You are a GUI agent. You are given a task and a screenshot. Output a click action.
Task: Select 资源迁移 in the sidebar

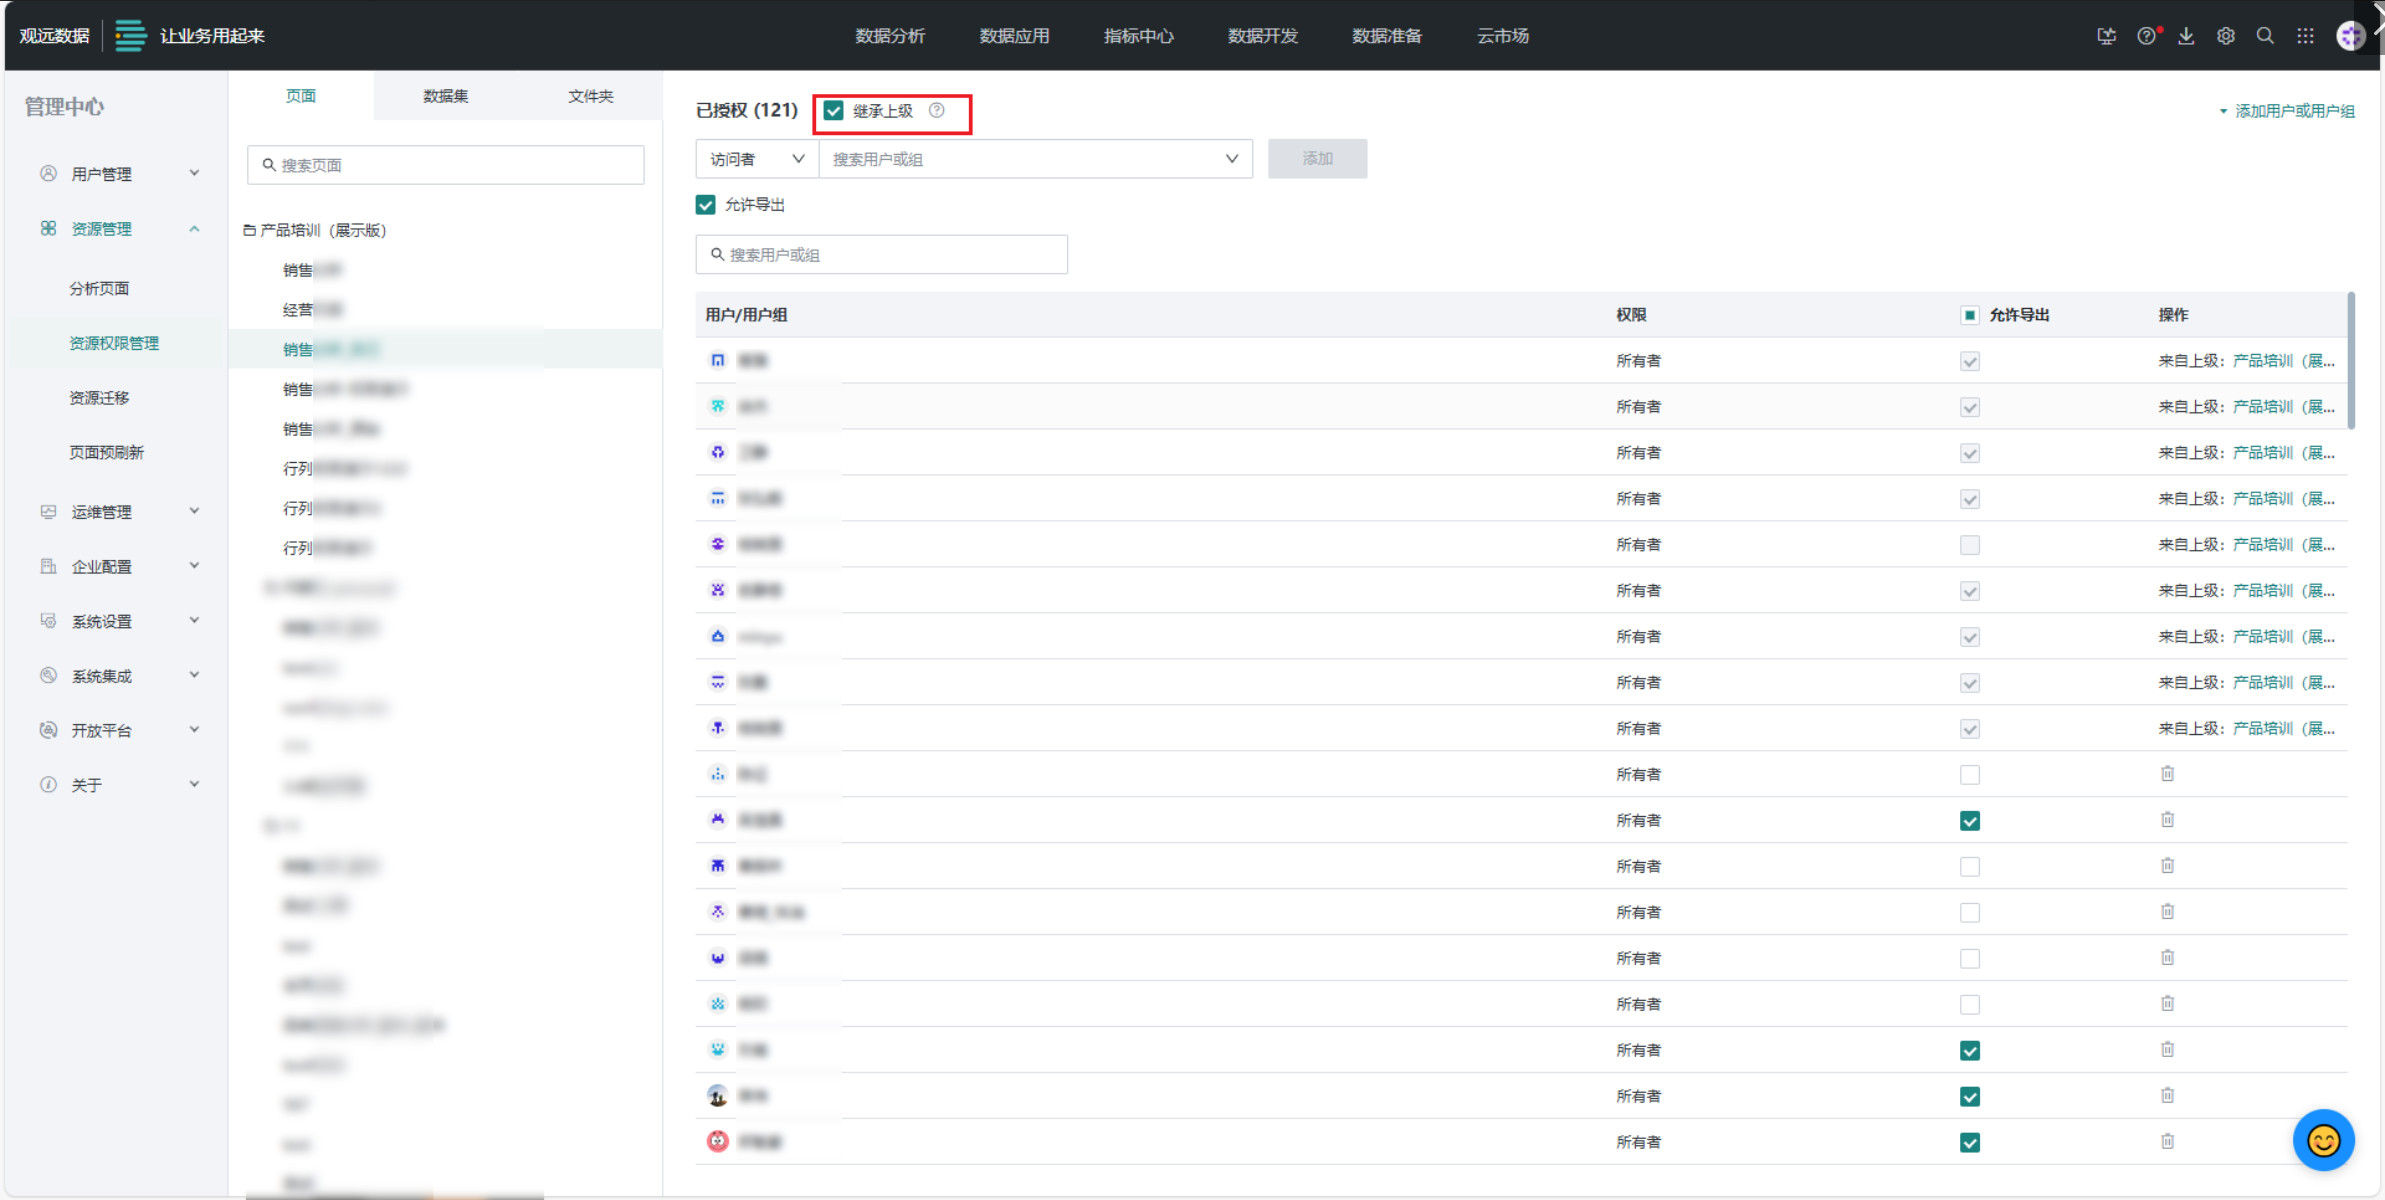[99, 398]
